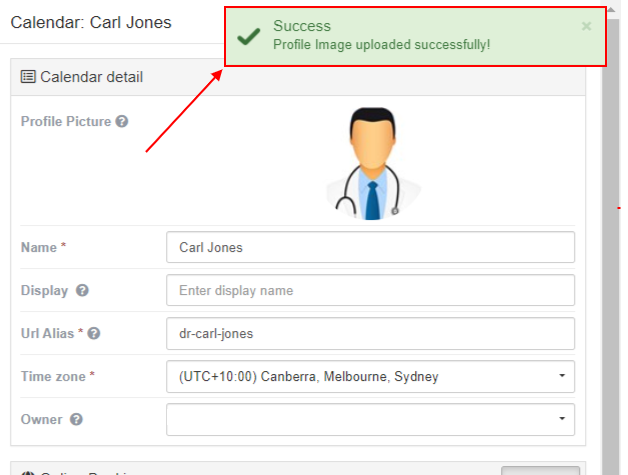Click the Enter display name field
This screenshot has height=475, width=628.
(x=370, y=290)
